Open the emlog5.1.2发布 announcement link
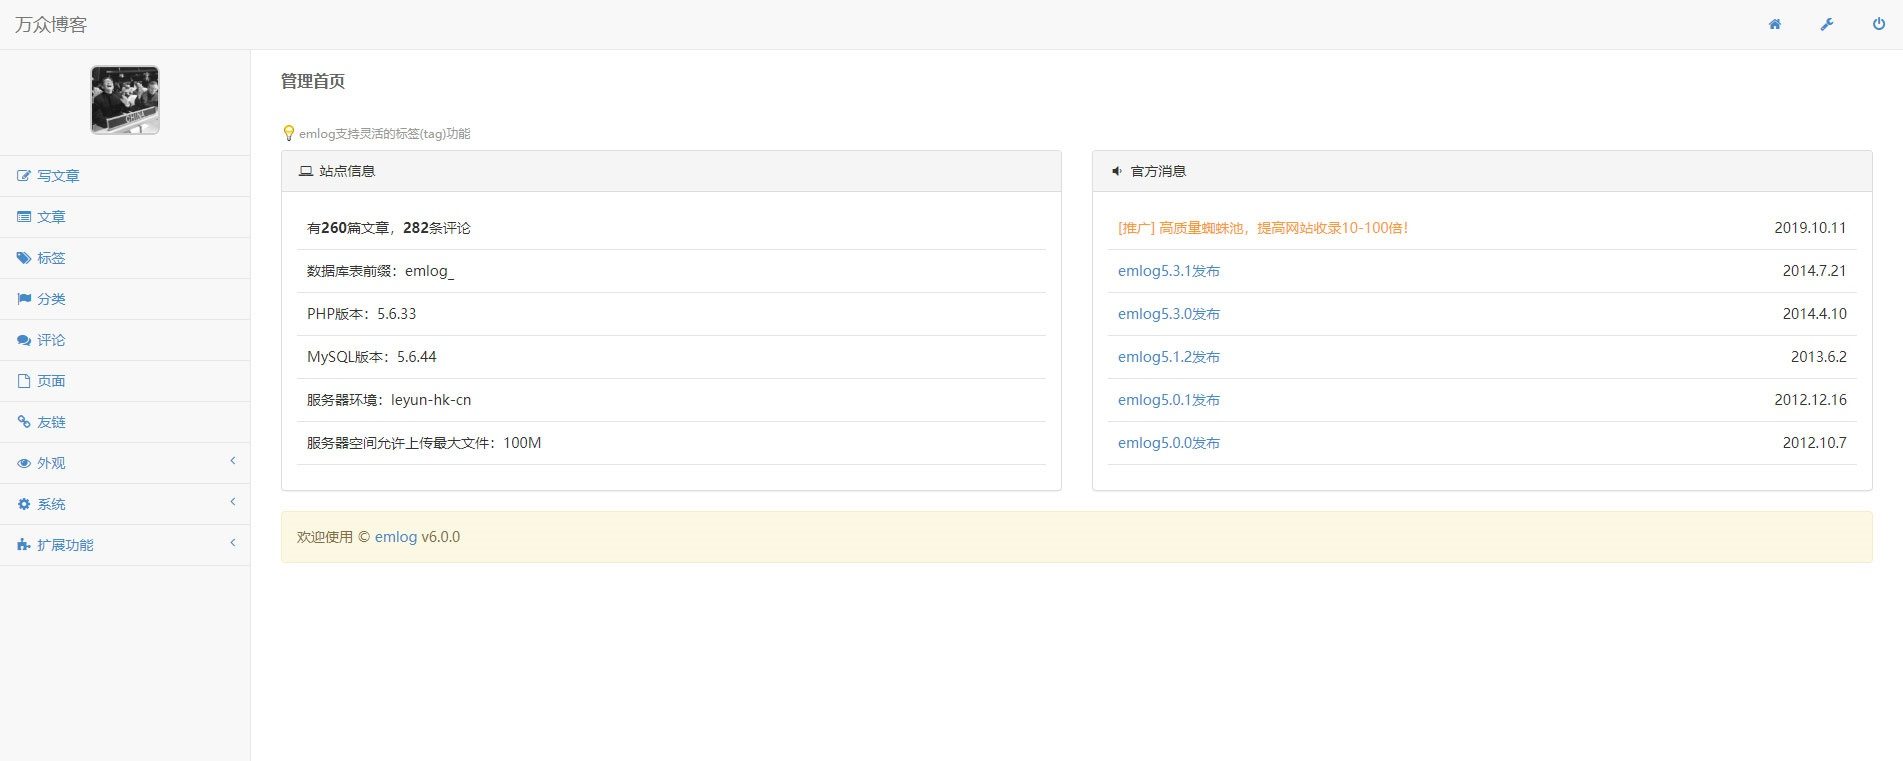This screenshot has width=1903, height=761. pos(1168,357)
